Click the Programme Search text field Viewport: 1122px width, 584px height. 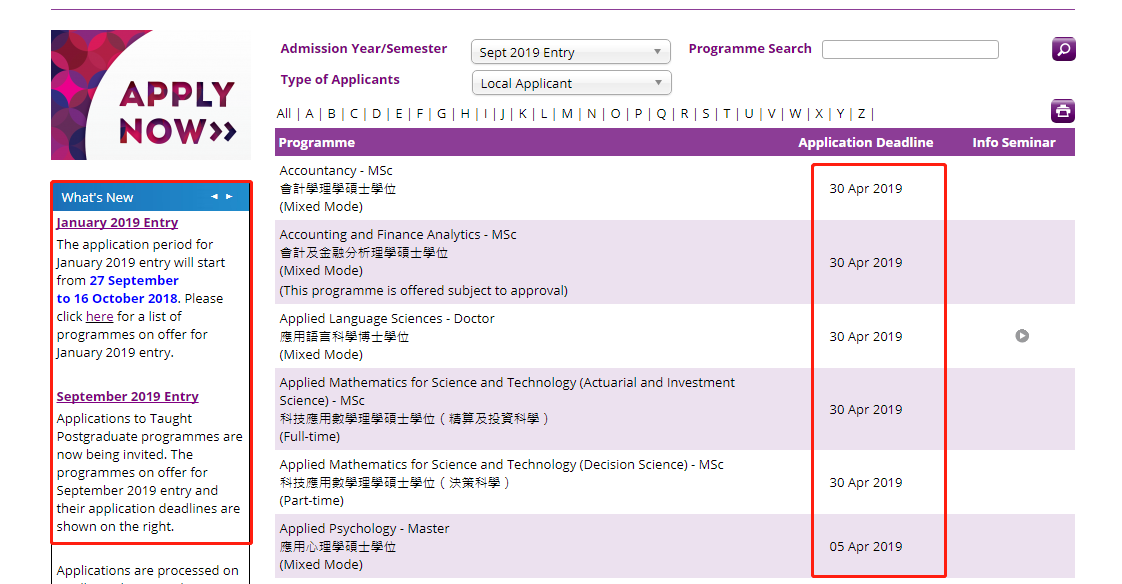point(910,49)
